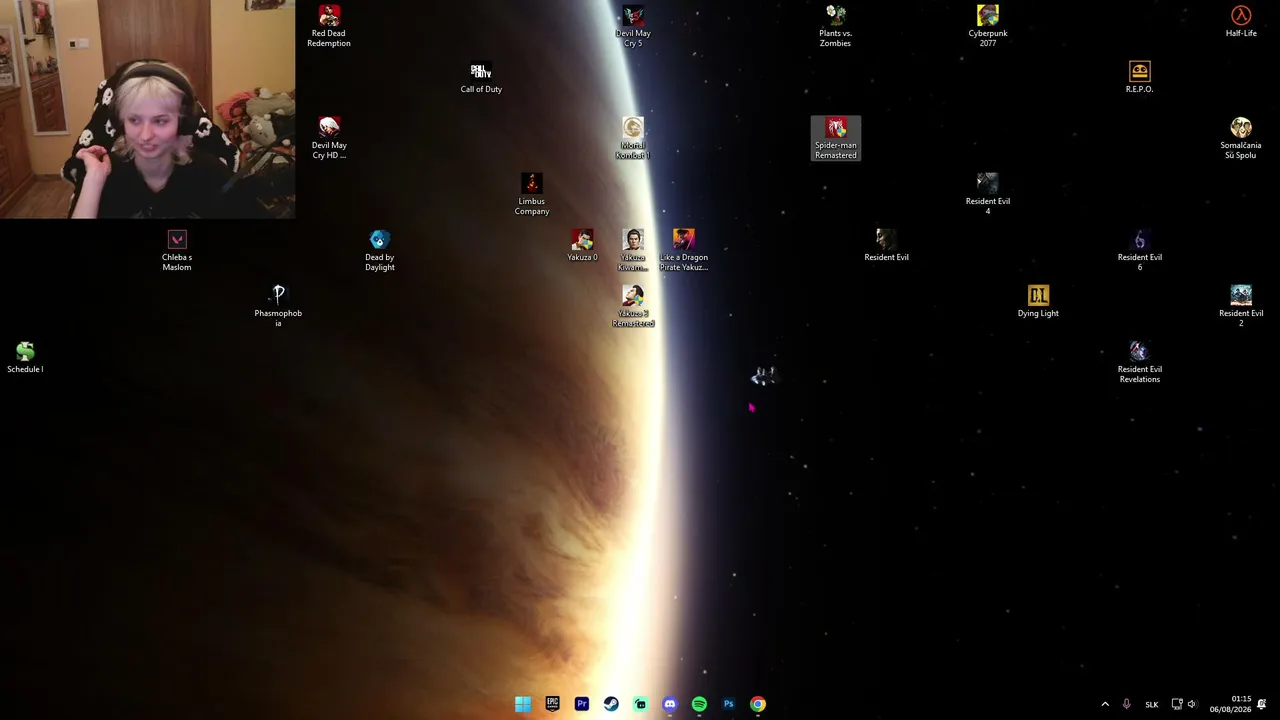Screen dimensions: 1280x720
Task: Select the Chleba s Maslom icon
Action: [x=177, y=250]
